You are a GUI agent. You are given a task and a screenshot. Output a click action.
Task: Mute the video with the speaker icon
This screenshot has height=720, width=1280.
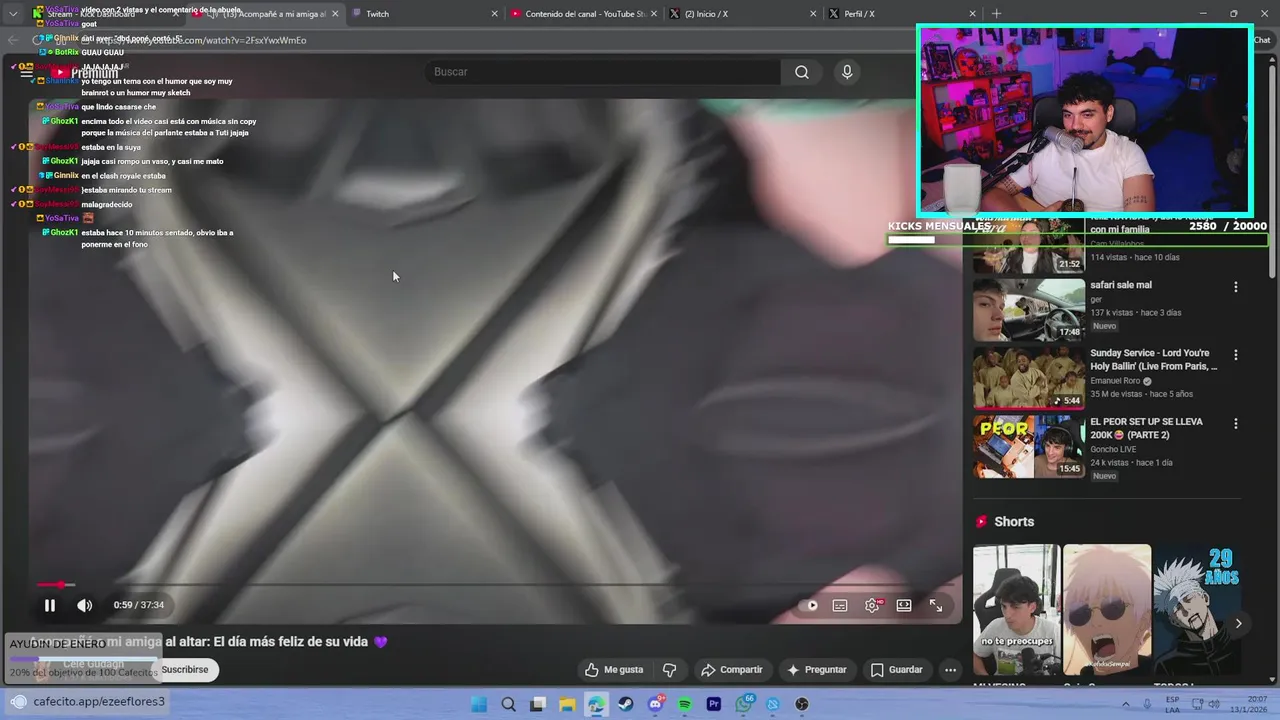(85, 605)
